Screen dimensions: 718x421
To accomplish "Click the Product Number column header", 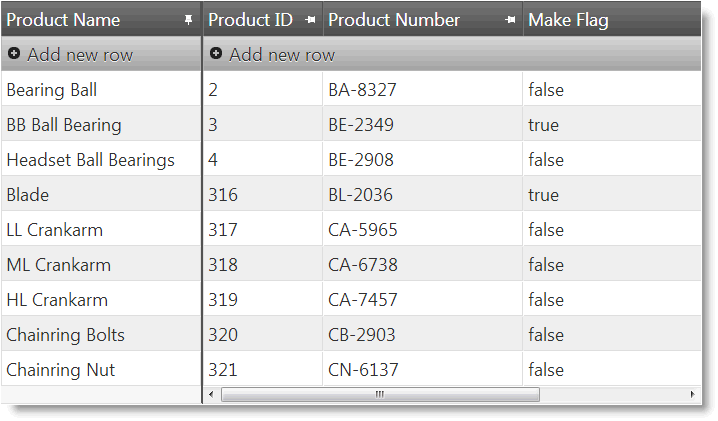I will tap(394, 20).
